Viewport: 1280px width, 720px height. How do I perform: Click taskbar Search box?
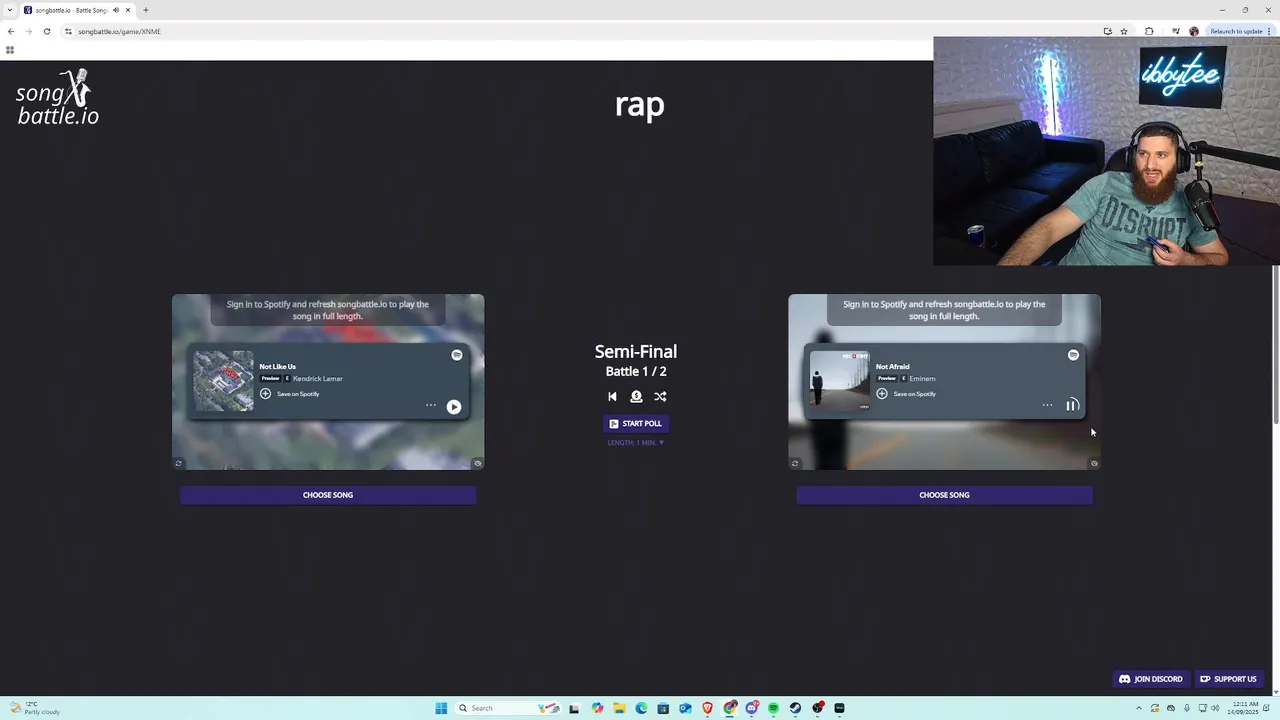(x=508, y=708)
